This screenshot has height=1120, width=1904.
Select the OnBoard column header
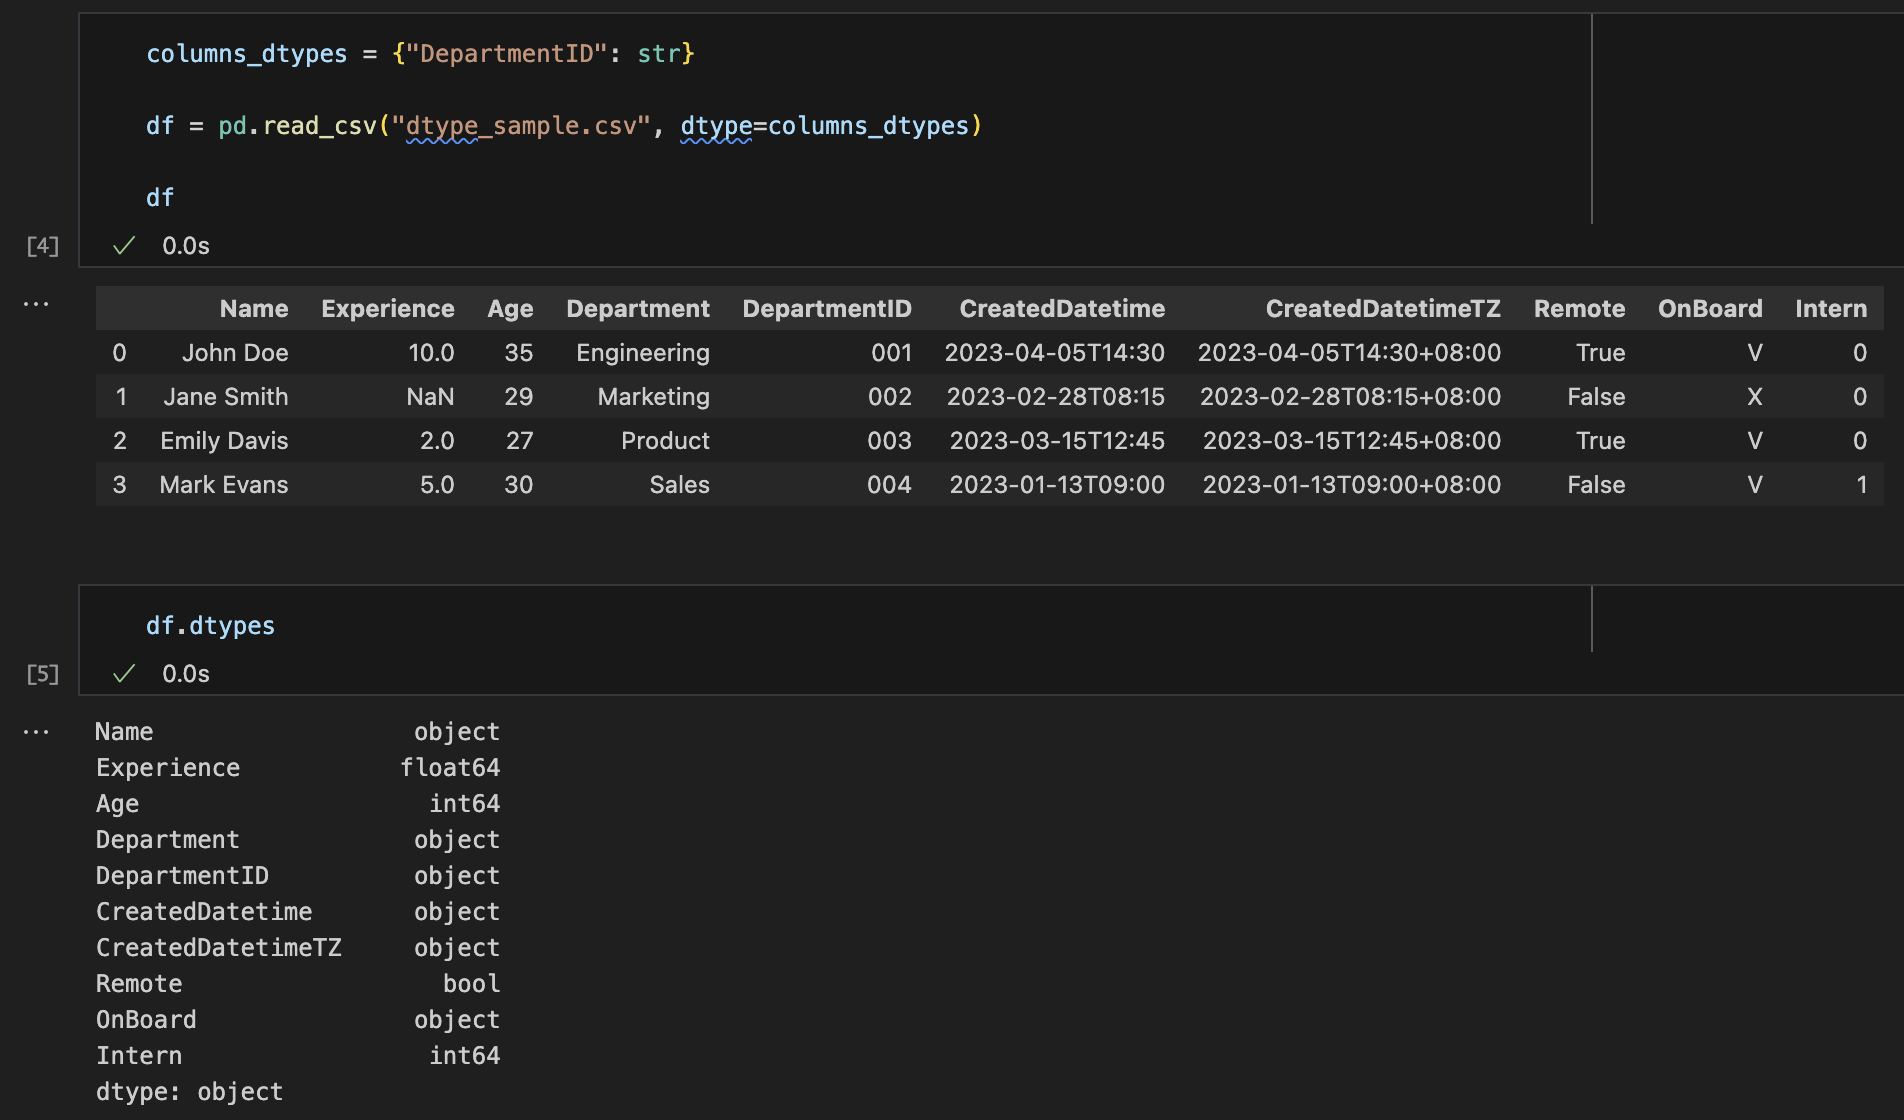pyautogui.click(x=1710, y=309)
